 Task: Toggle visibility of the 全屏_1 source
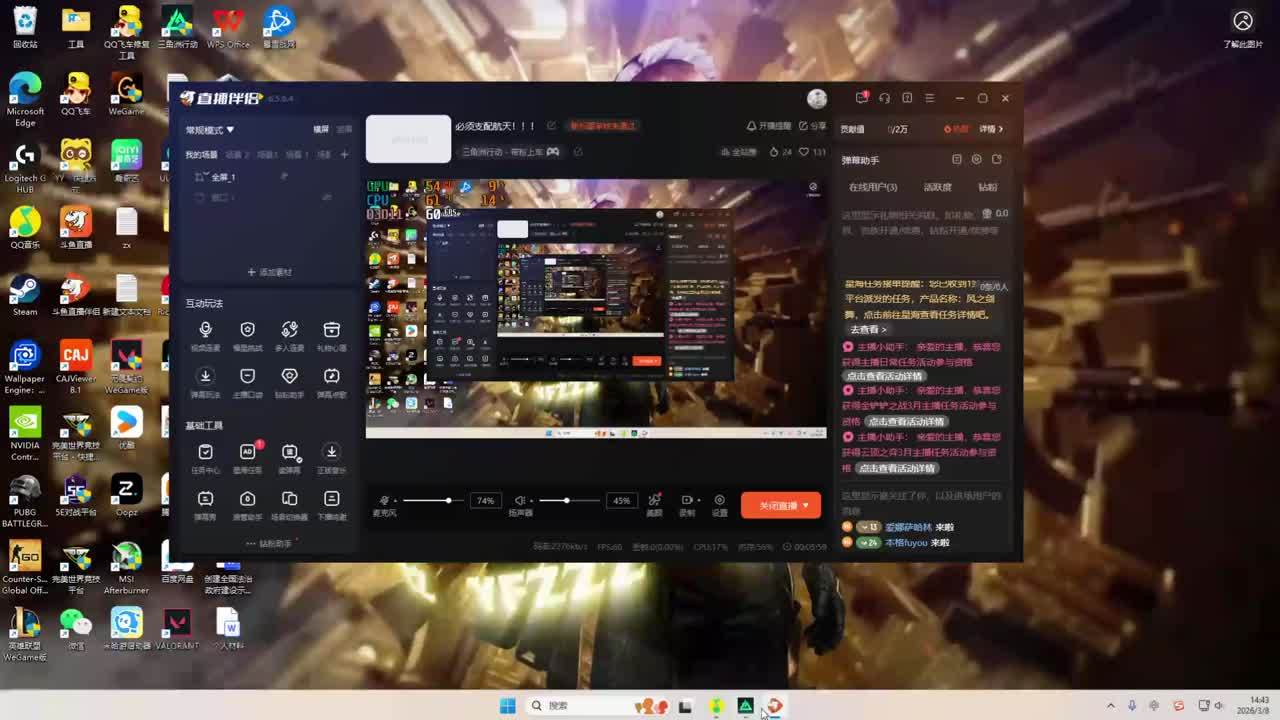click(x=284, y=177)
